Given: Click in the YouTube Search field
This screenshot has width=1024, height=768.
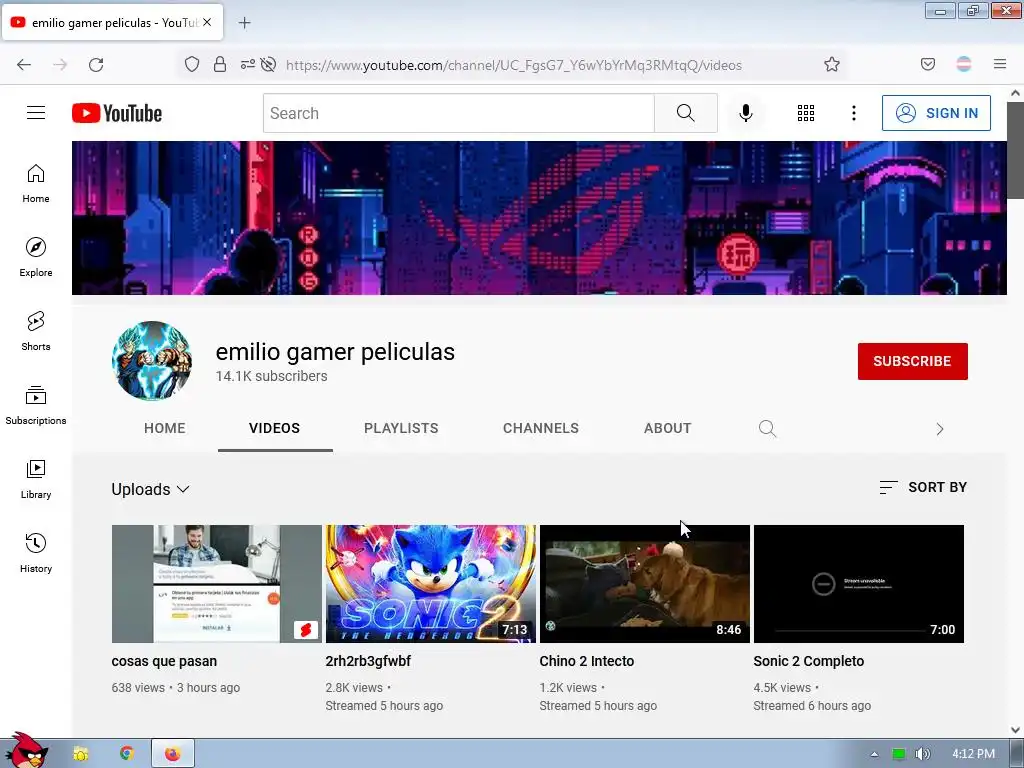Looking at the screenshot, I should [x=458, y=113].
